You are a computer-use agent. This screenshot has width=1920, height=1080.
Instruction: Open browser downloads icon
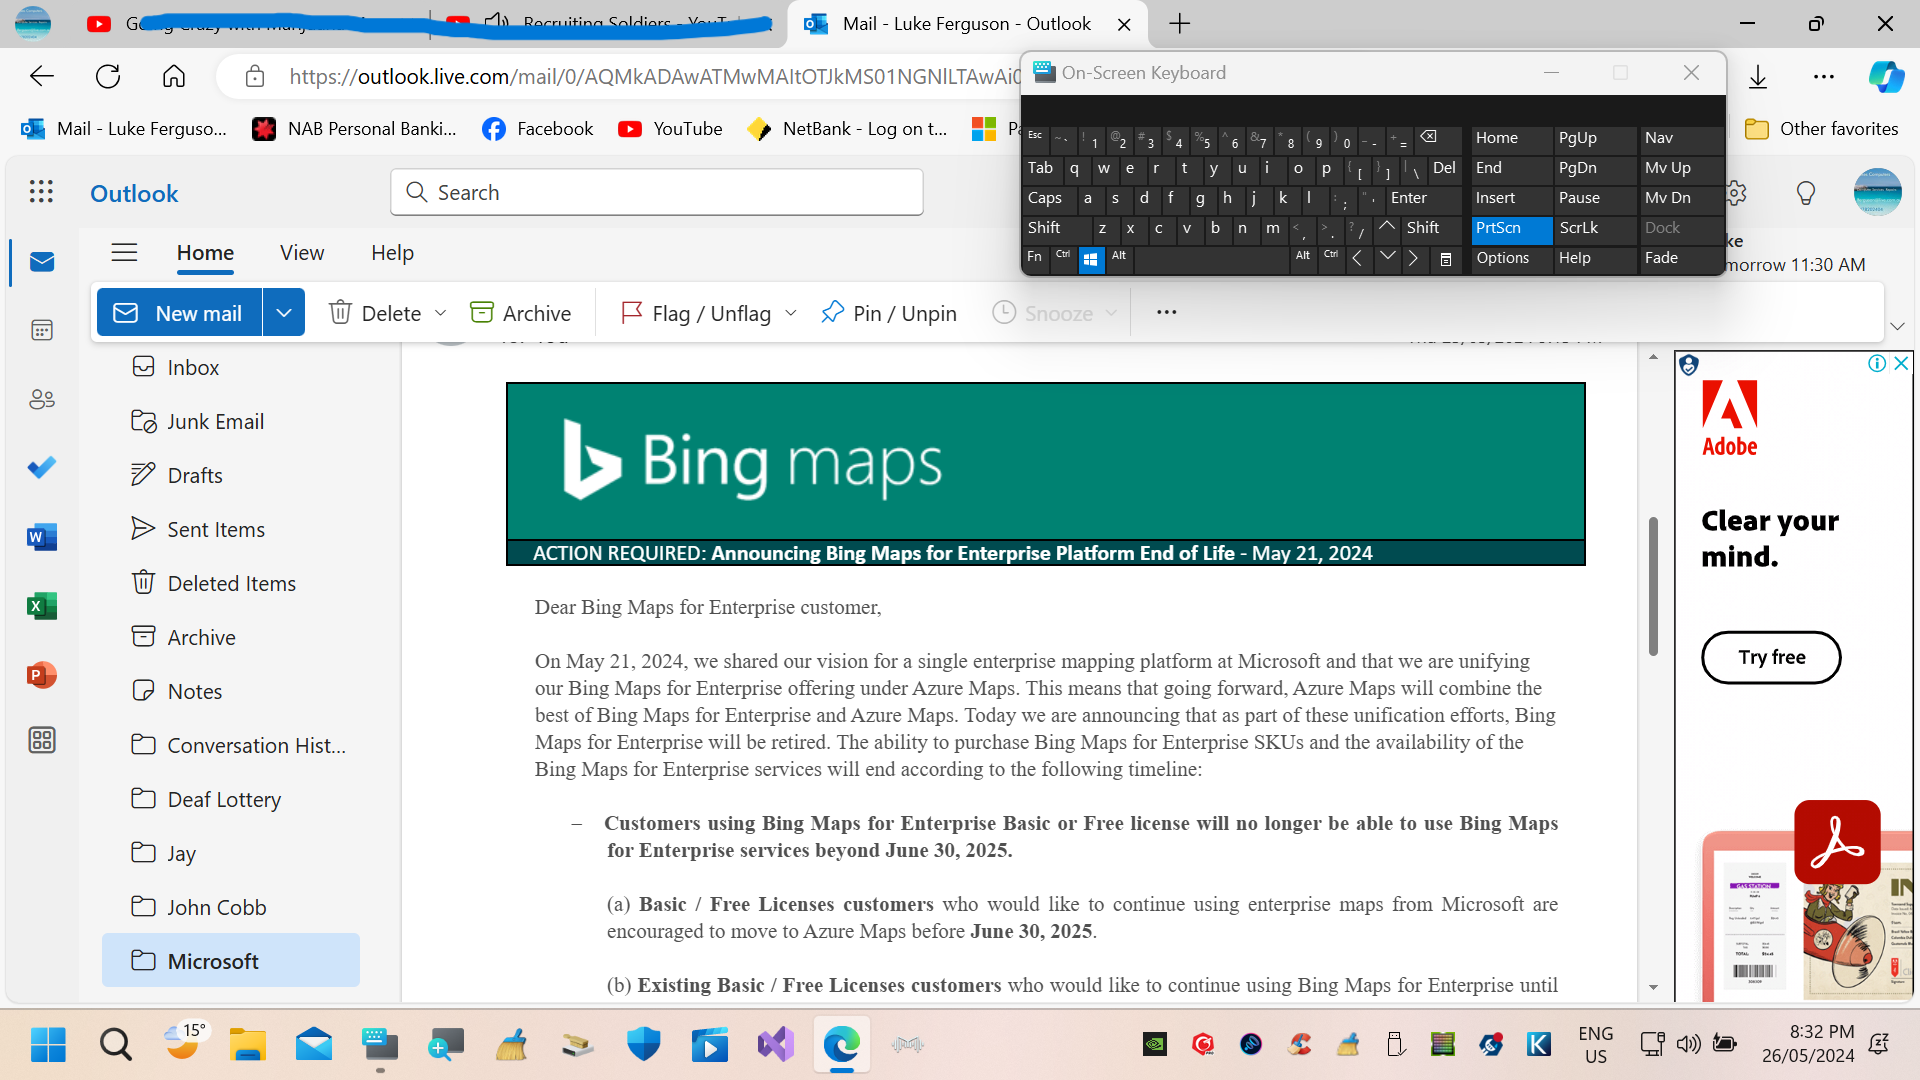coord(1758,76)
